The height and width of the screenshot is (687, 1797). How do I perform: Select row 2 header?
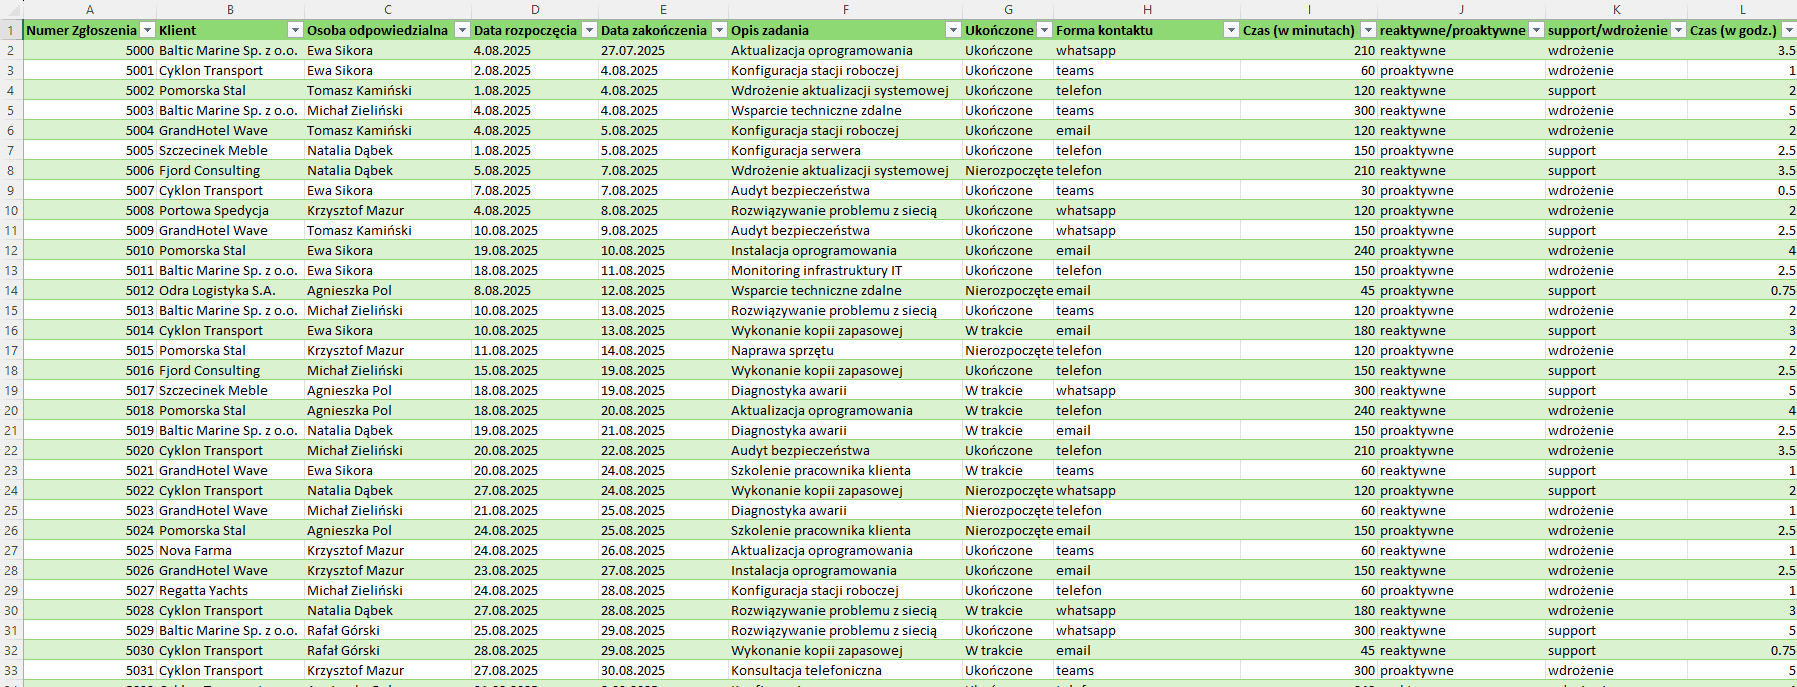[x=11, y=50]
